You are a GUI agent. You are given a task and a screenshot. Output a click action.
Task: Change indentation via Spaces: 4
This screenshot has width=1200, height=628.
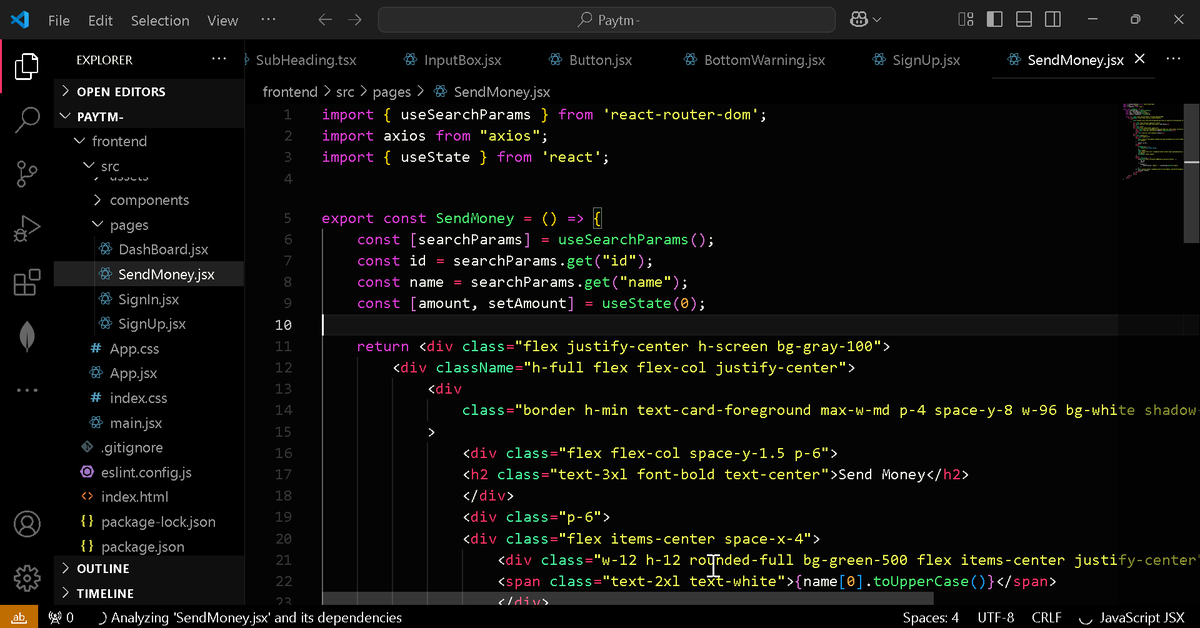pos(931,618)
